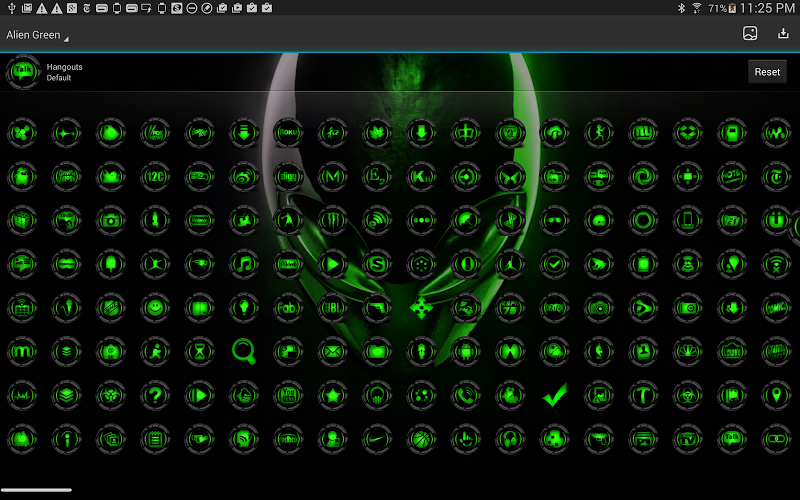This screenshot has width=800, height=500.
Task: Tap the download icon in the top bar
Action: [x=783, y=34]
